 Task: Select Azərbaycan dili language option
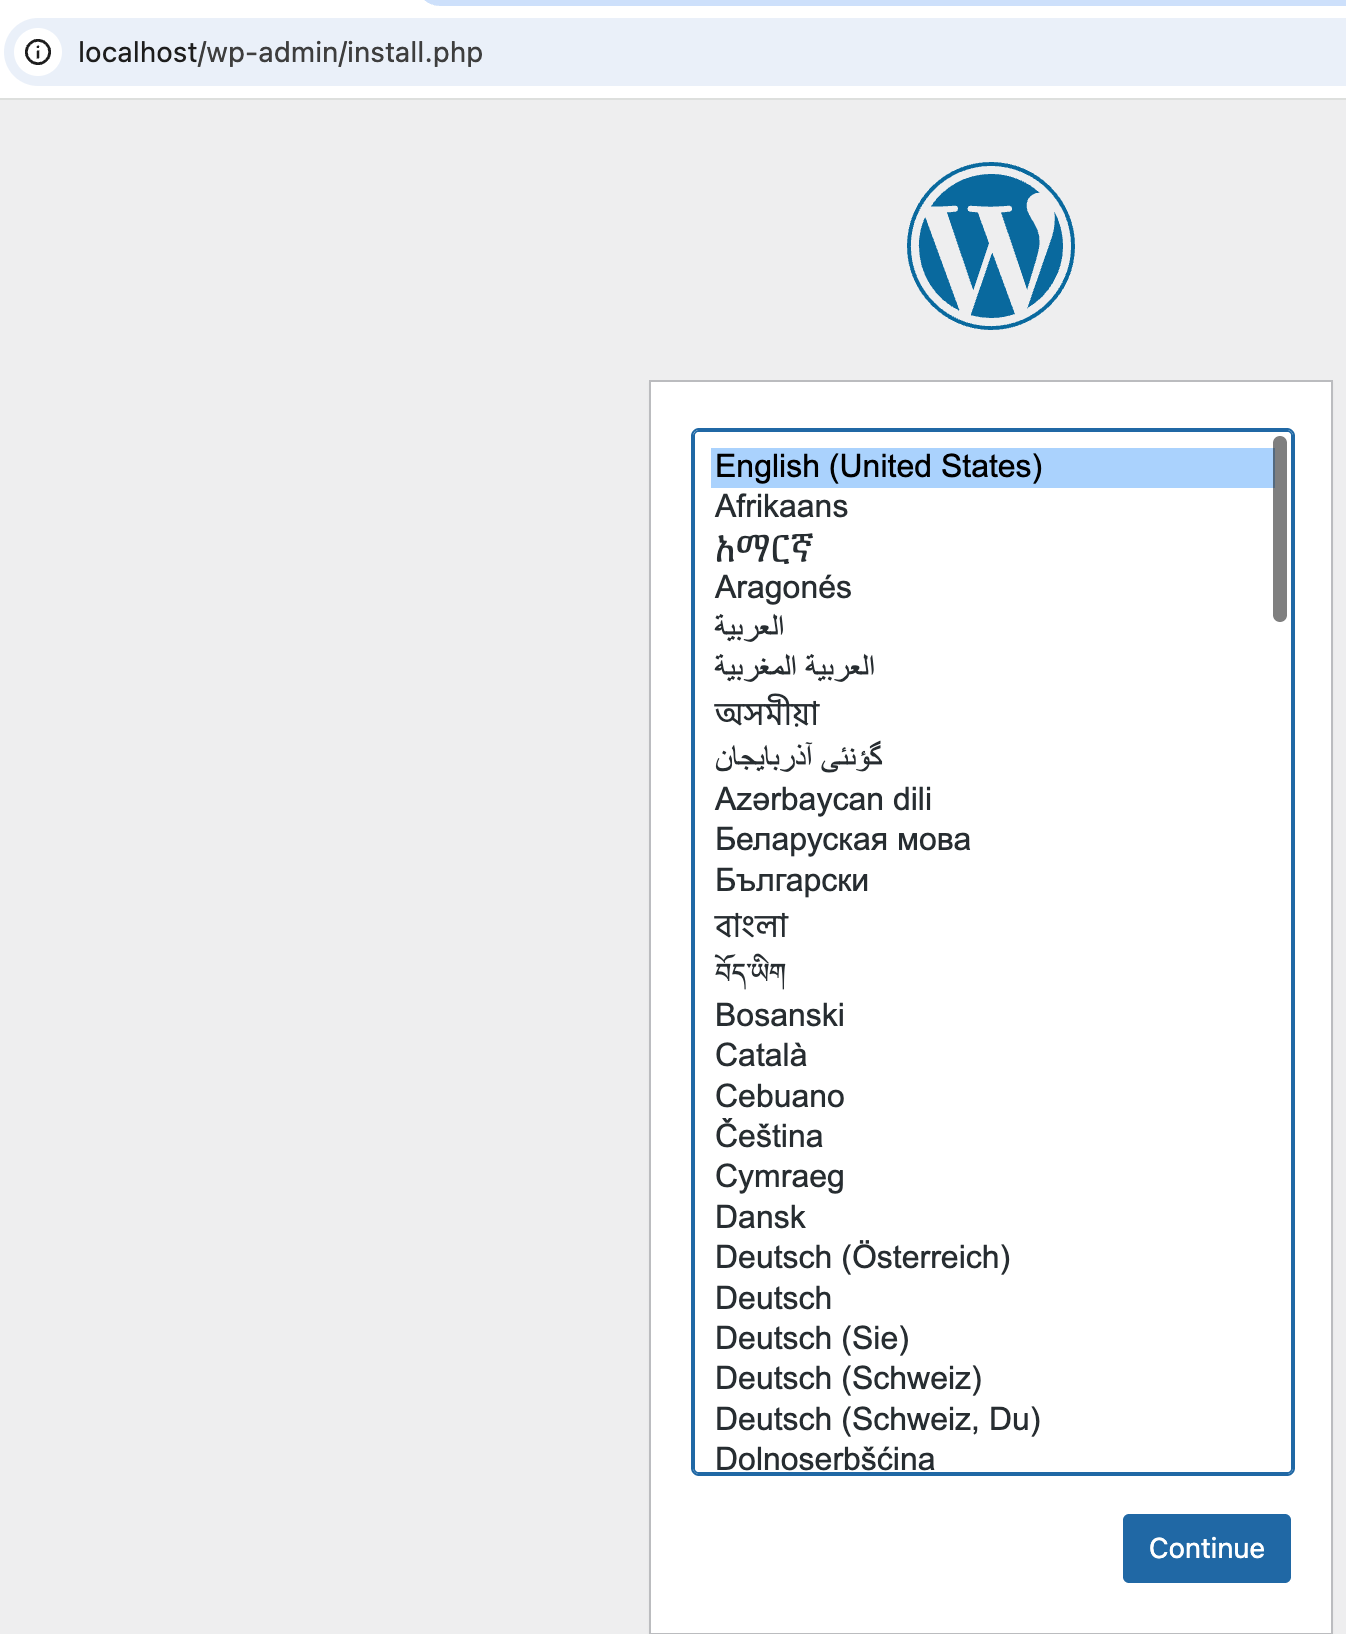pos(823,800)
